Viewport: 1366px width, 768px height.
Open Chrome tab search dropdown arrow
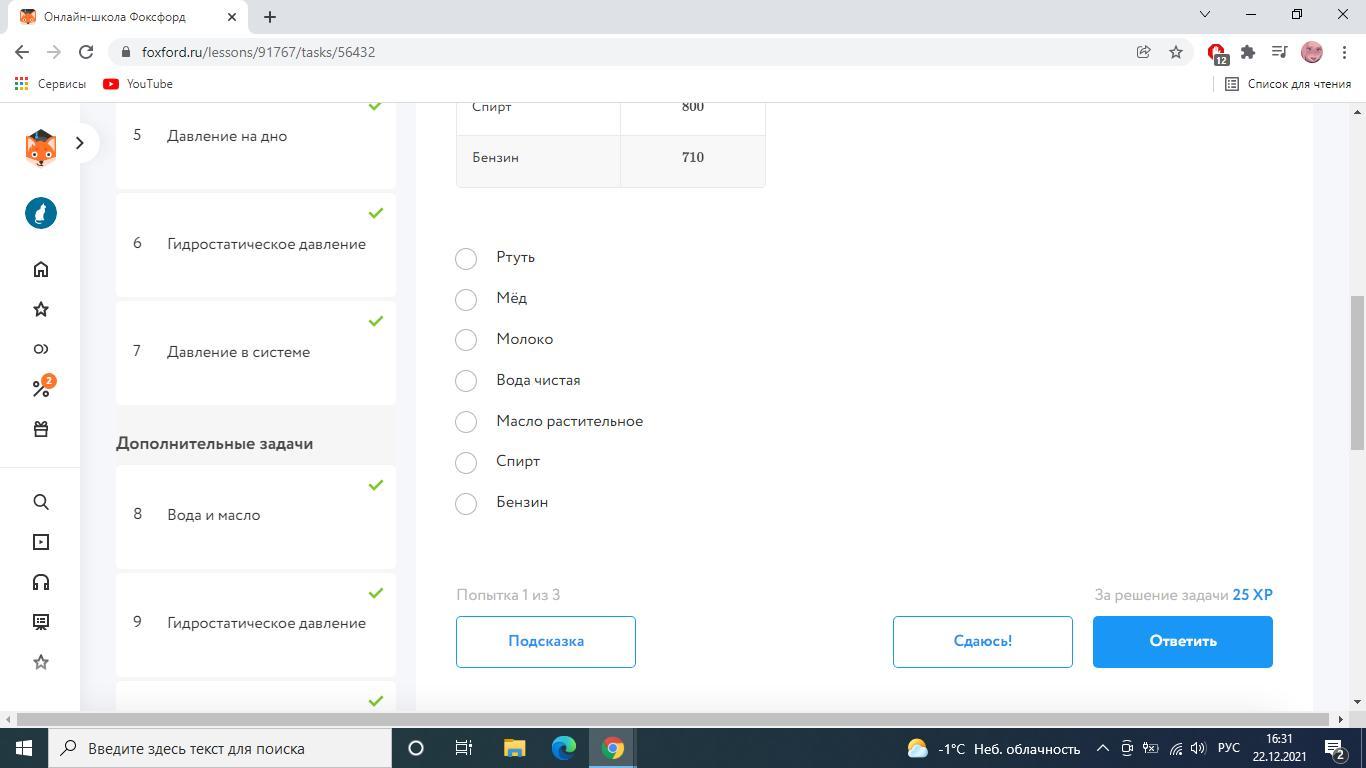[1204, 15]
